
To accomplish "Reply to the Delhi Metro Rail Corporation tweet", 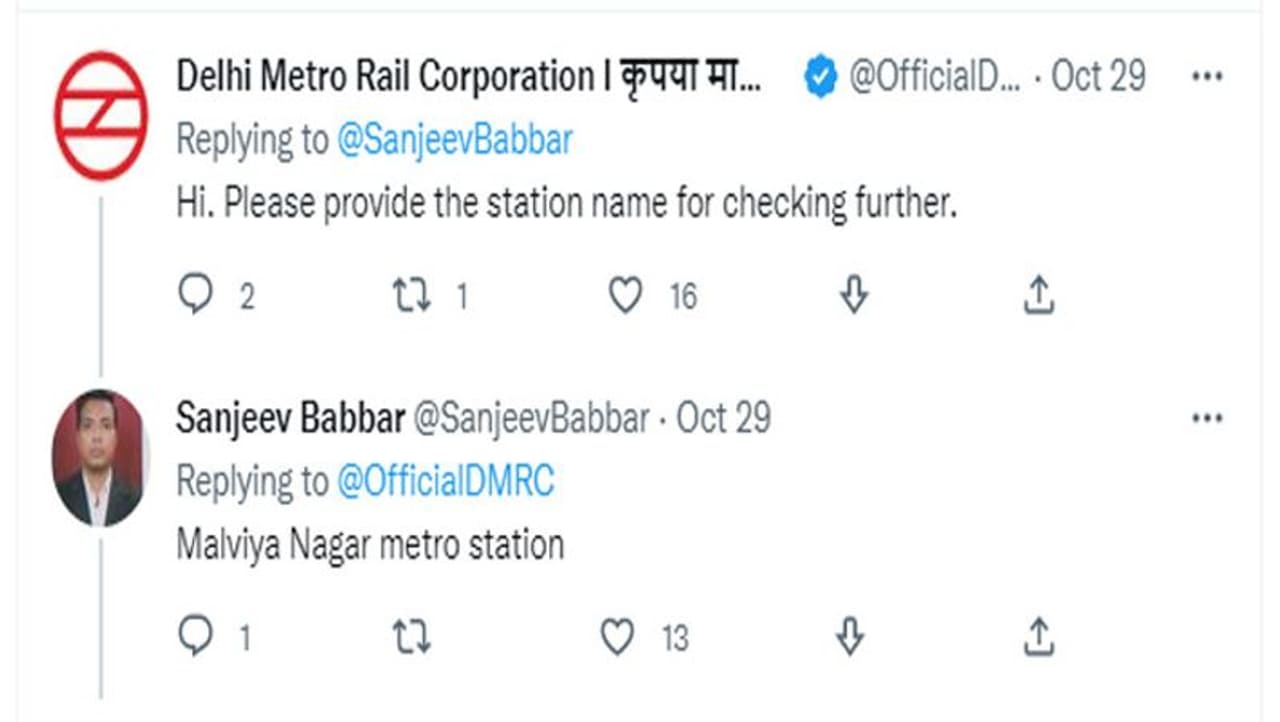I will click(196, 295).
